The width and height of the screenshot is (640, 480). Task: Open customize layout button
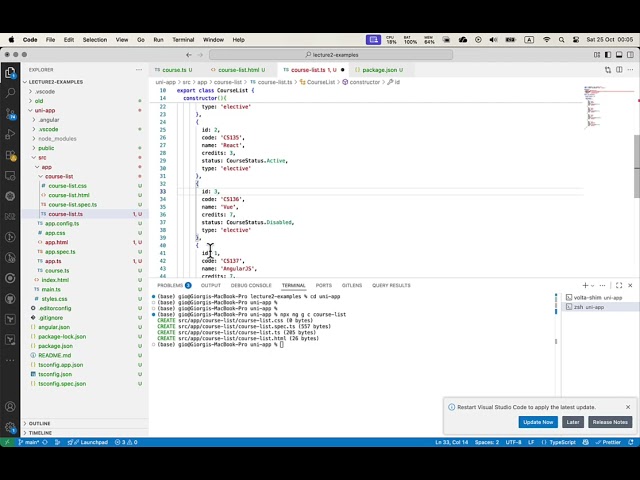(597, 55)
